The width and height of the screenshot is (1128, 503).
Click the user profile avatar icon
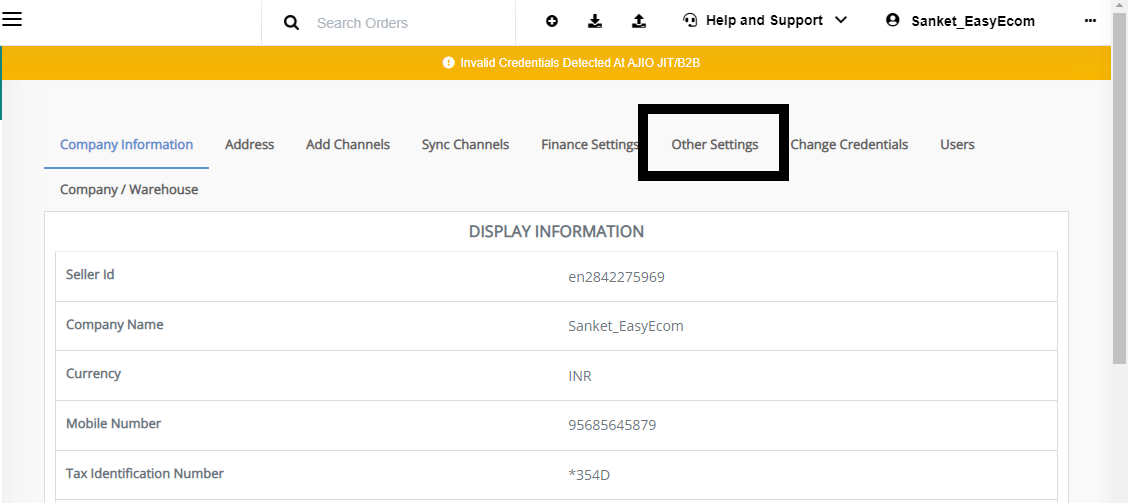[x=893, y=20]
